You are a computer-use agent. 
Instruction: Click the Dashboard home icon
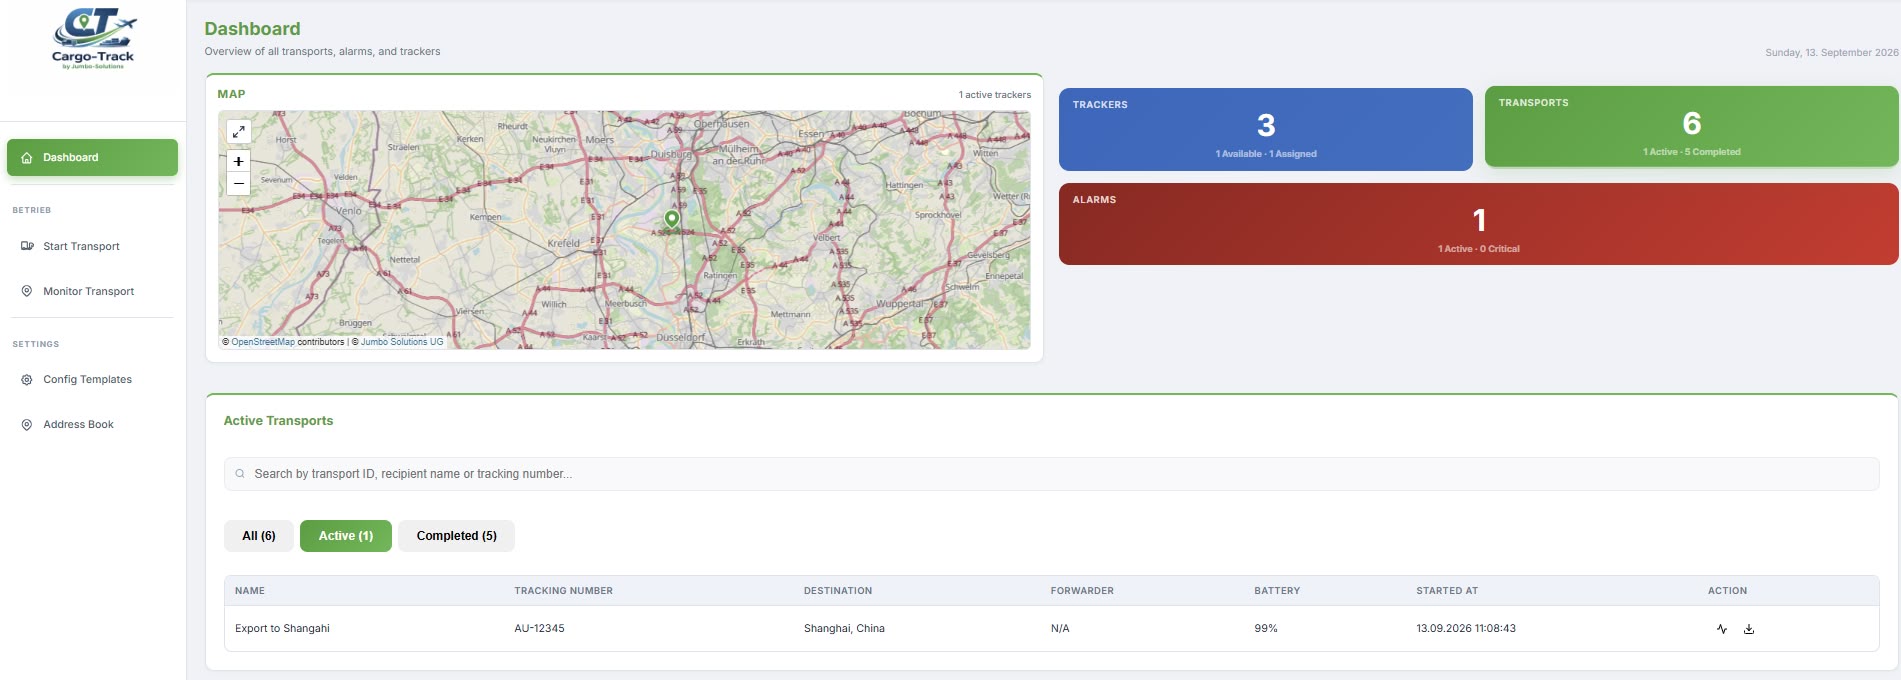[x=27, y=158]
